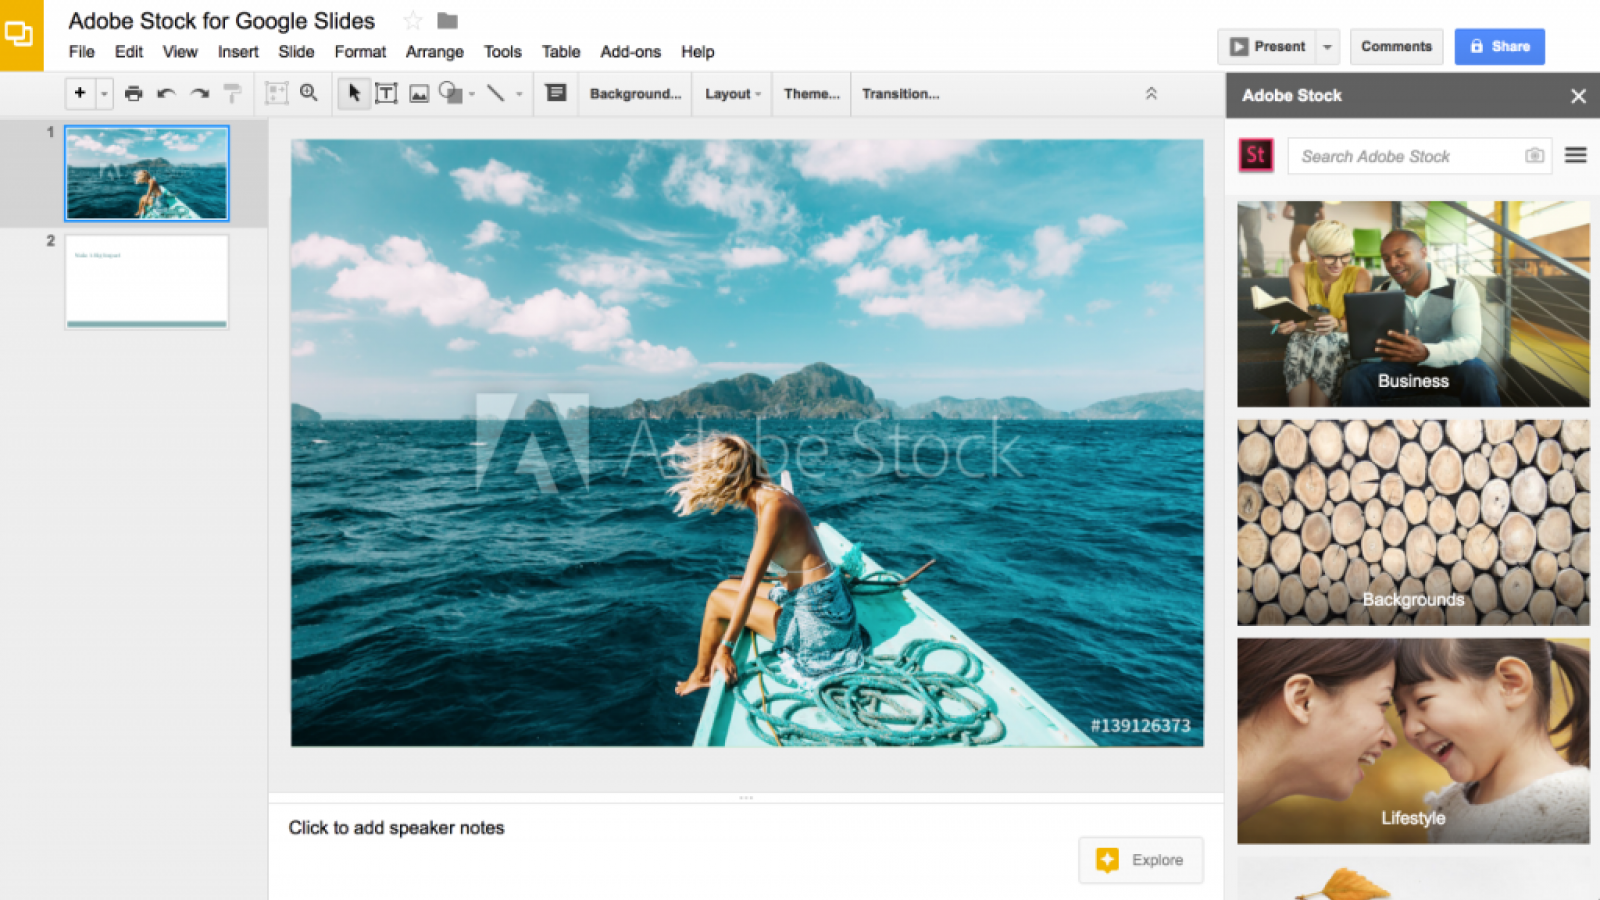Open the Add-ons menu
The image size is (1600, 900).
[630, 52]
